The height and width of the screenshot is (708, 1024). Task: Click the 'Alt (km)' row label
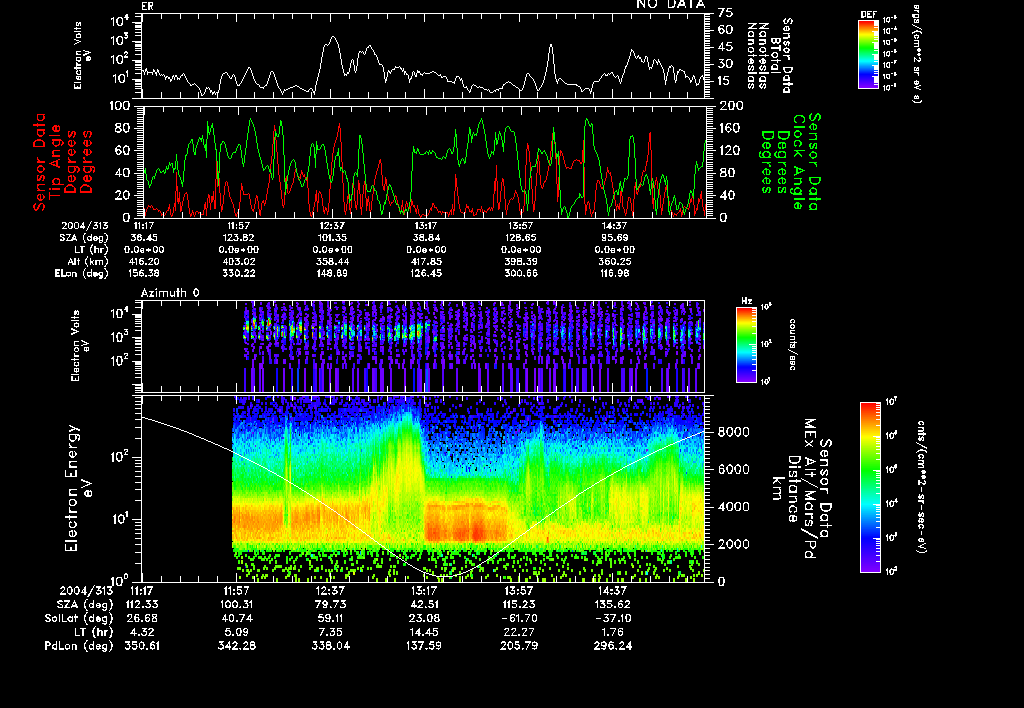[88, 262]
